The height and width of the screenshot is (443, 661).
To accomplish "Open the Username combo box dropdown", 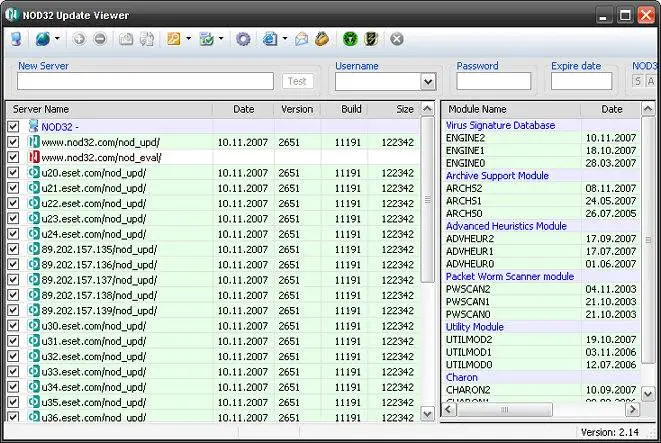I will pyautogui.click(x=428, y=81).
